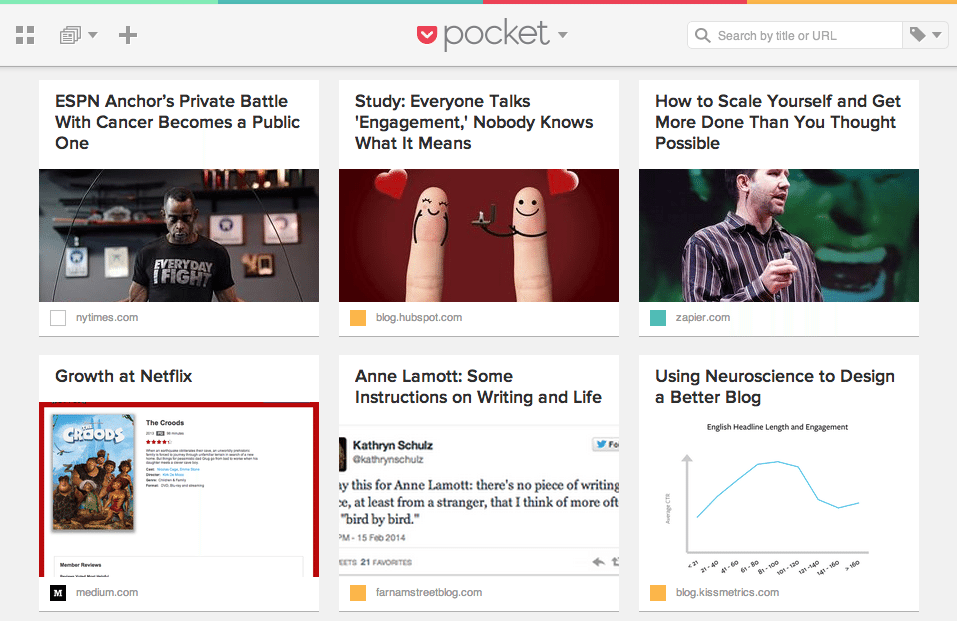
Task: Switch to the grid view layout
Action: (x=24, y=34)
